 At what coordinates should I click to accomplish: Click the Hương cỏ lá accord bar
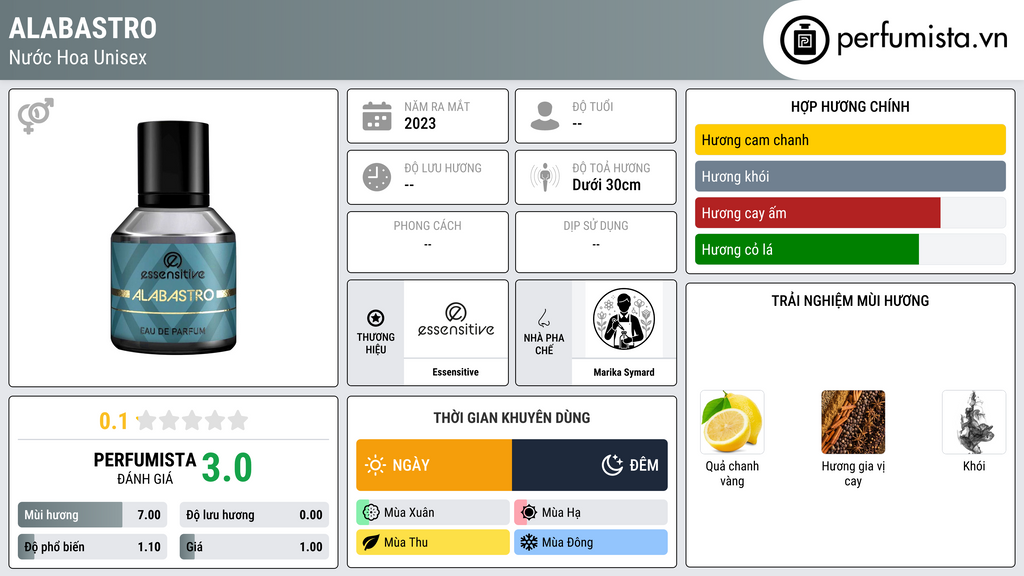click(x=850, y=249)
